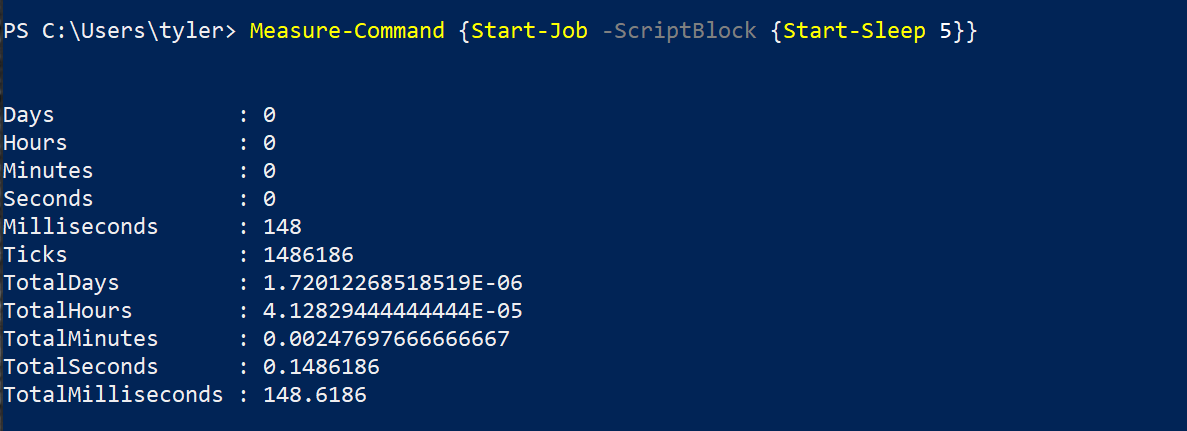This screenshot has height=431, width=1187.
Task: Click the TotalDays value 1.72012268518519E-06
Action: [392, 283]
